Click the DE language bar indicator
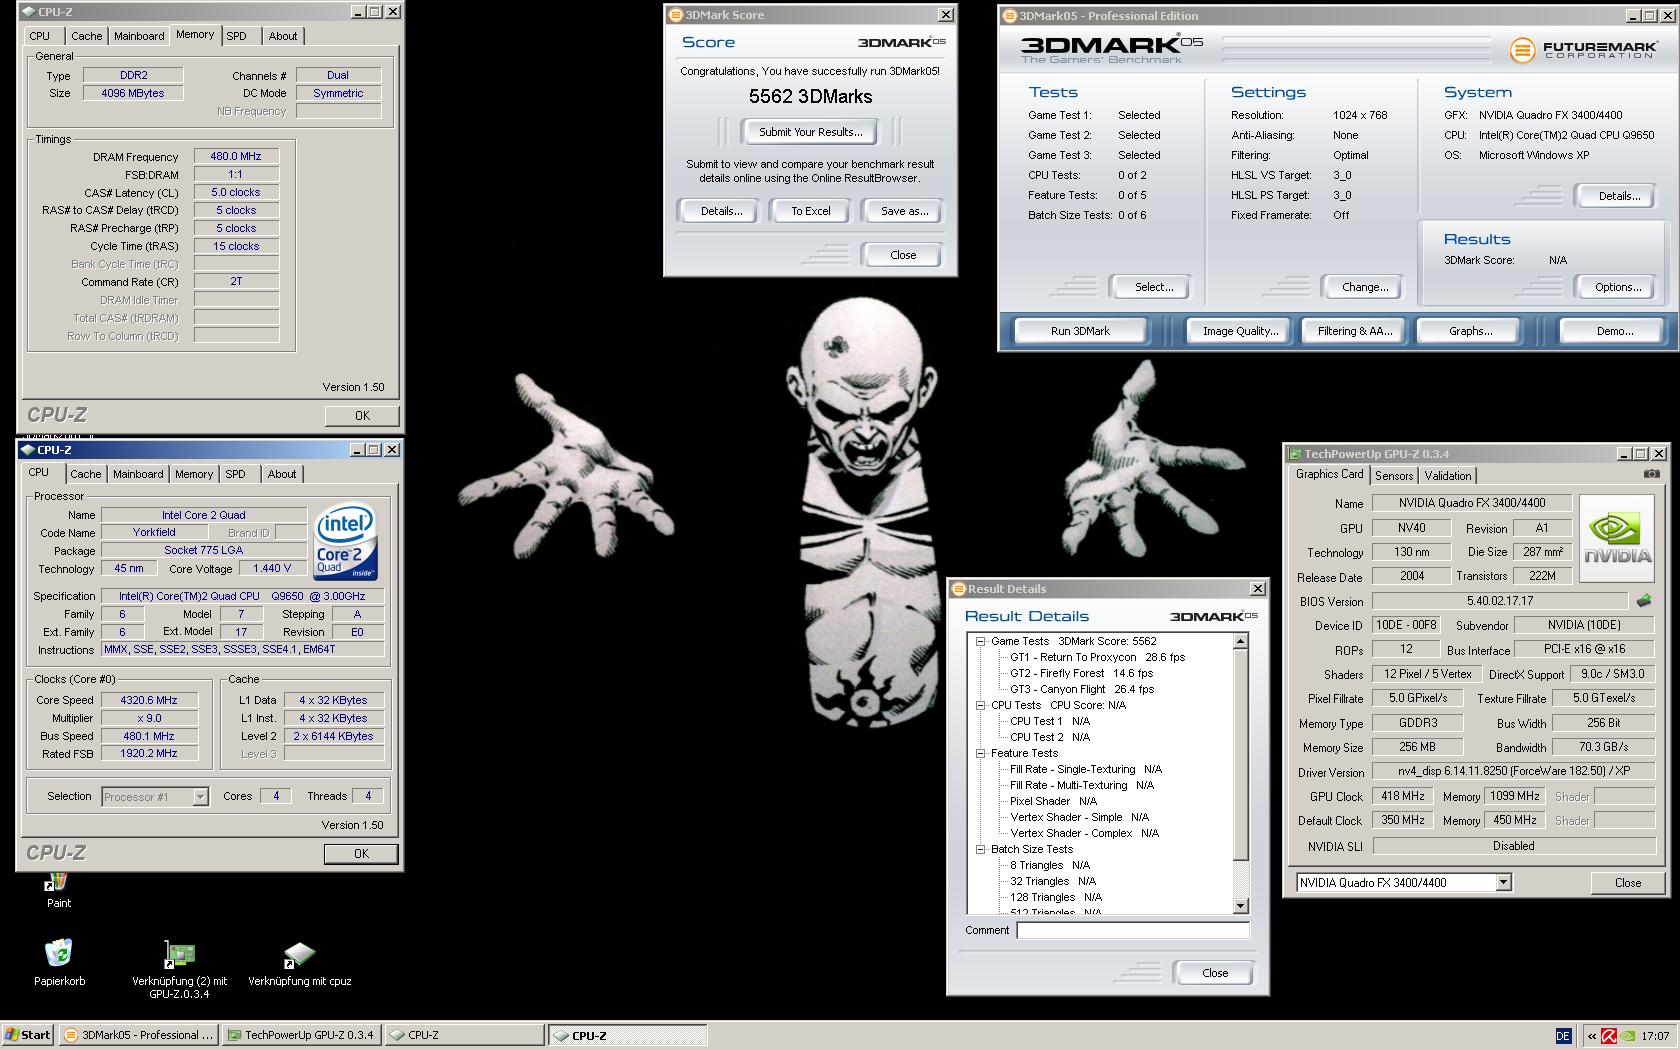The width and height of the screenshot is (1680, 1050). point(1563,1036)
